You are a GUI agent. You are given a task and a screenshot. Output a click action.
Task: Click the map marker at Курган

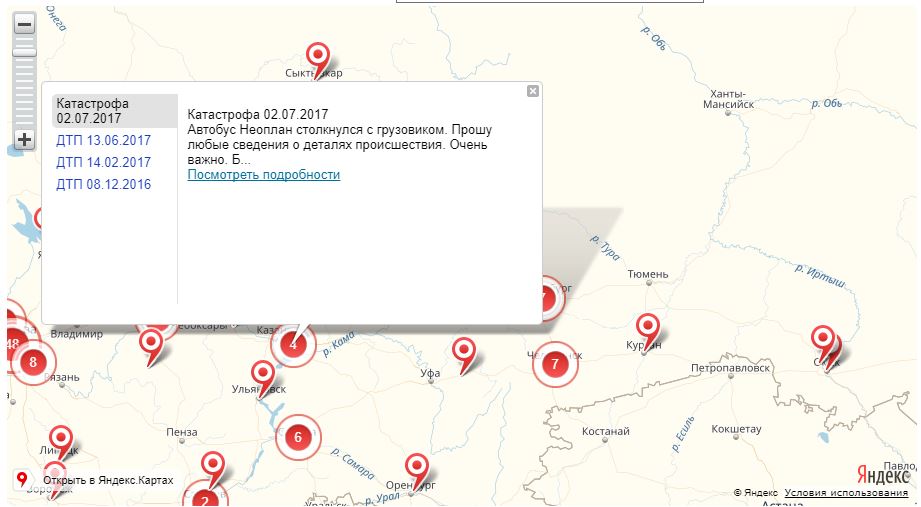(648, 327)
